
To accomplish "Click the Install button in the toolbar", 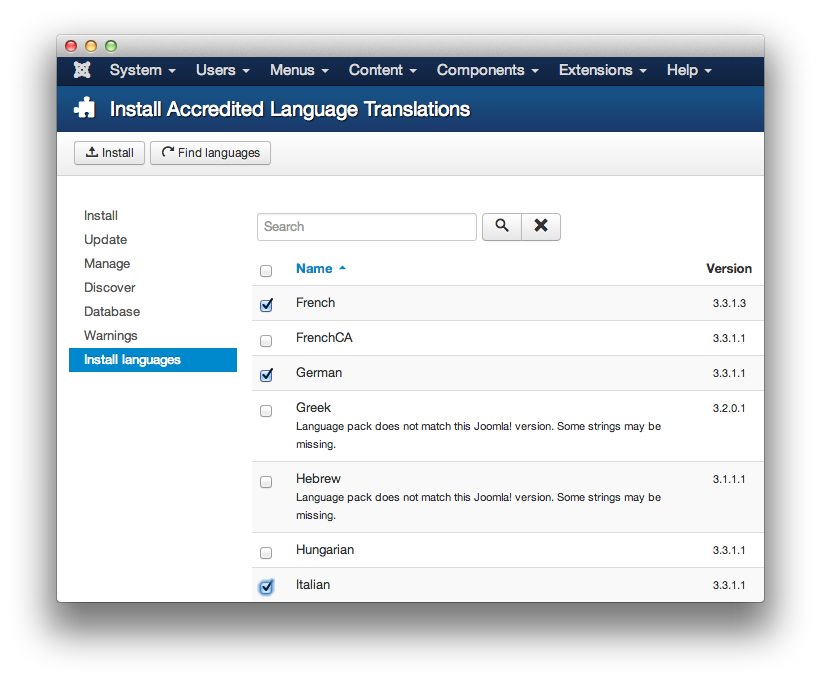I will tap(108, 152).
